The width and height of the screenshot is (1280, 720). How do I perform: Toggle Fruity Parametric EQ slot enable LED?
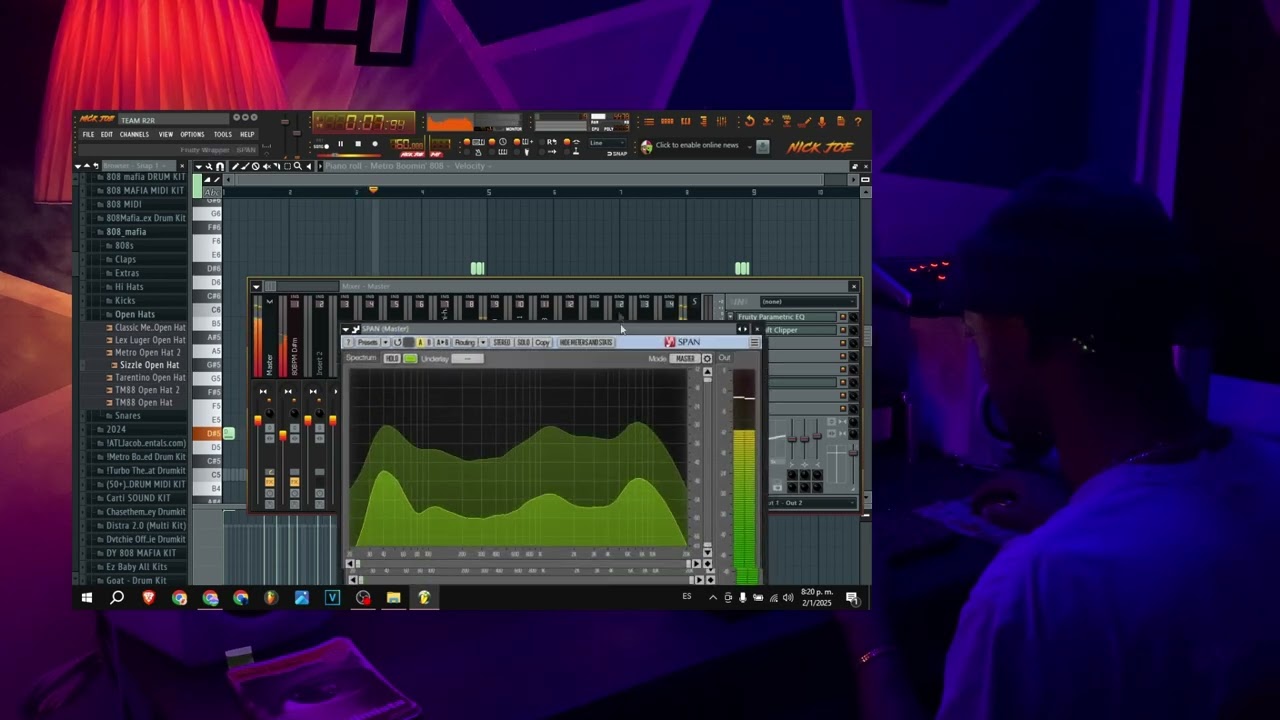point(842,317)
